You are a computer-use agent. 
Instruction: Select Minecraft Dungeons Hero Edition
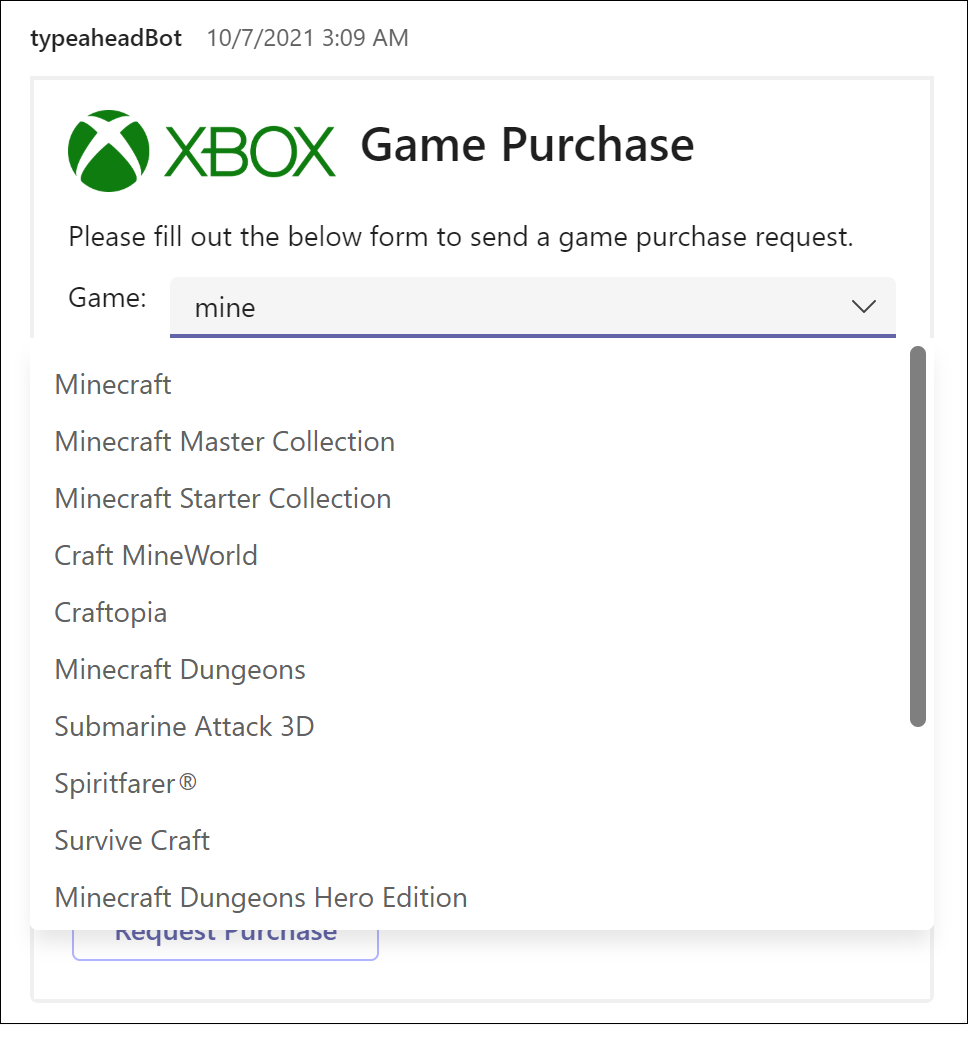pyautogui.click(x=261, y=897)
